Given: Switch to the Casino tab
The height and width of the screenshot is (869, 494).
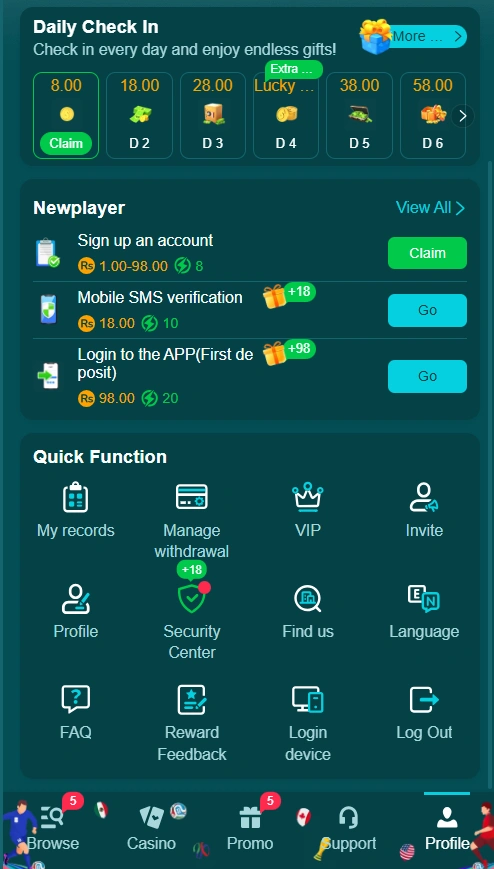Looking at the screenshot, I should [151, 829].
